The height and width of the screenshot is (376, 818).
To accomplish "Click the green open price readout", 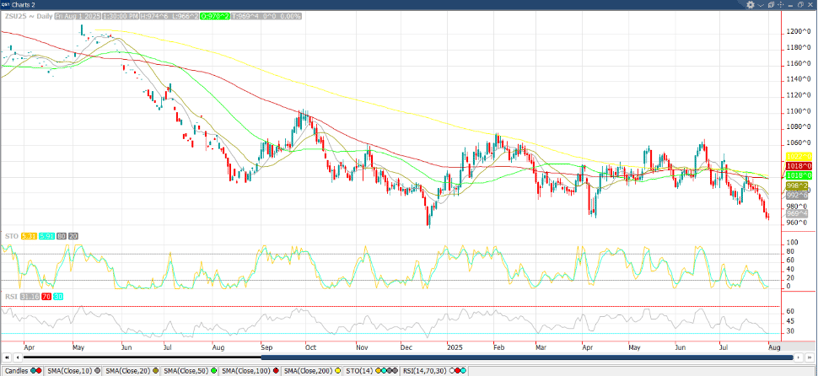I will pyautogui.click(x=214, y=16).
